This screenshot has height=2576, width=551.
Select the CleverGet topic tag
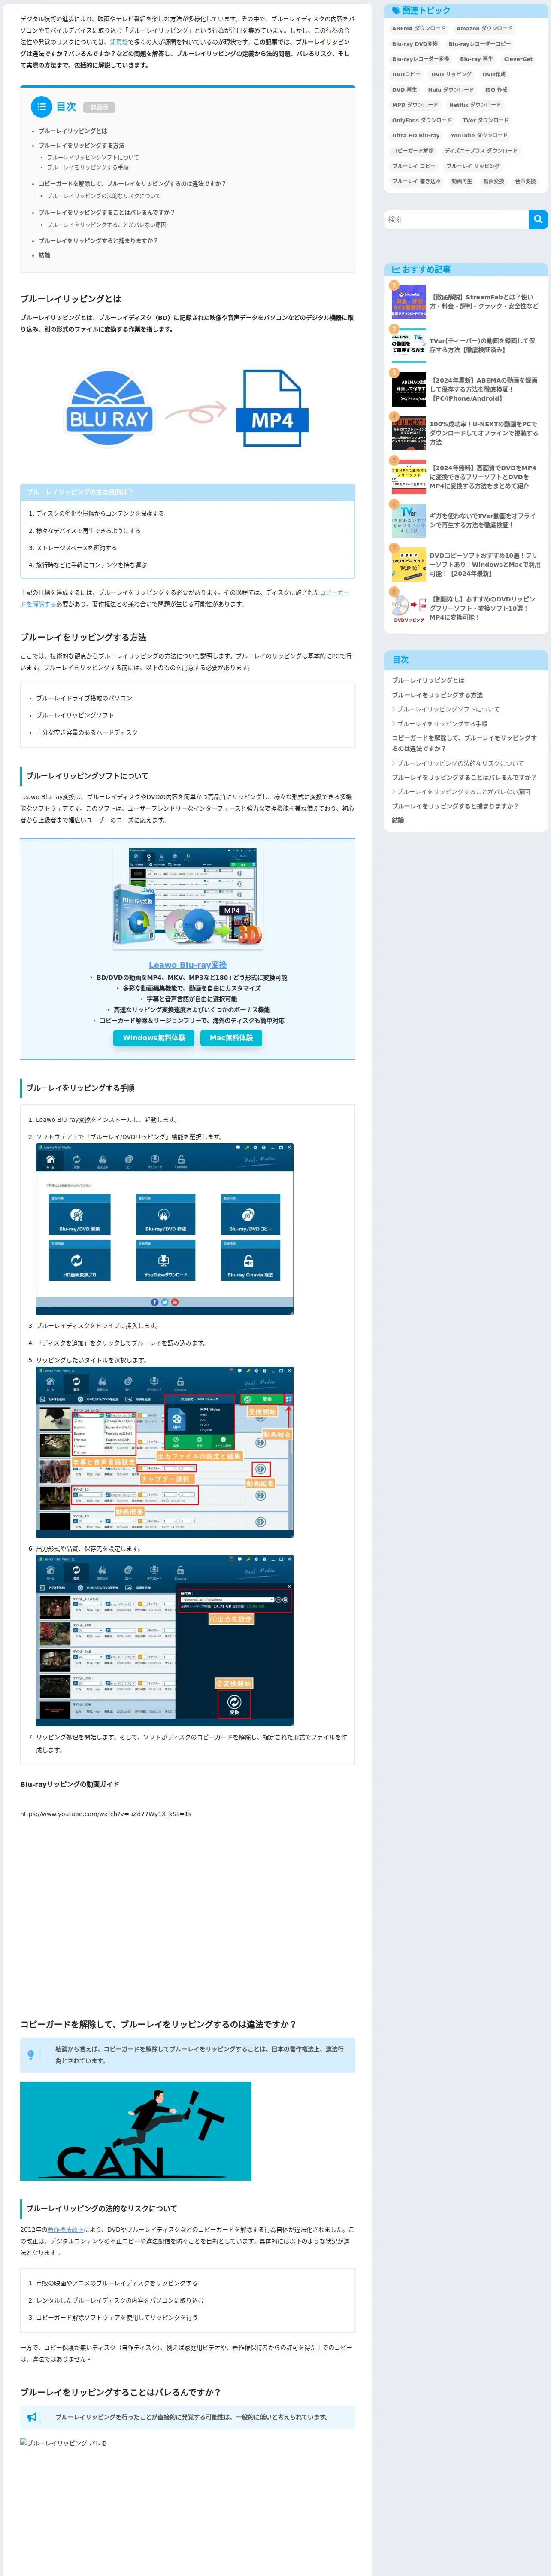[x=518, y=59]
